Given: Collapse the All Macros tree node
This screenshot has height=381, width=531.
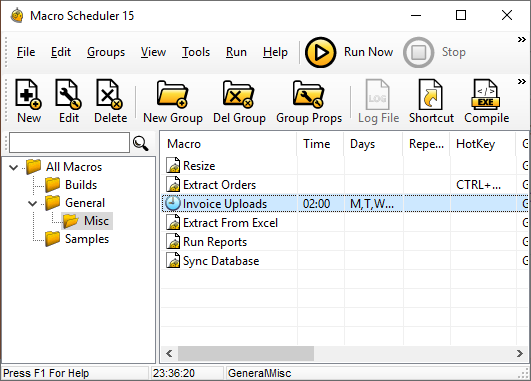Looking at the screenshot, I should 14,167.
